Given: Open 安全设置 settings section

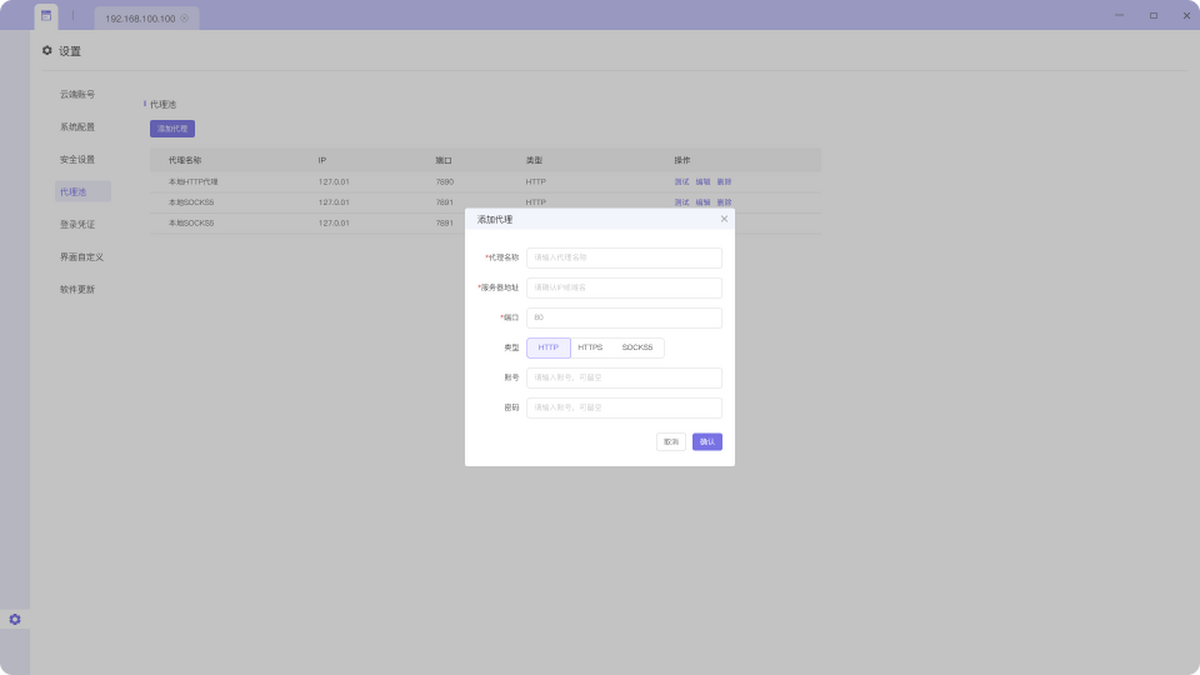Looking at the screenshot, I should tap(77, 160).
